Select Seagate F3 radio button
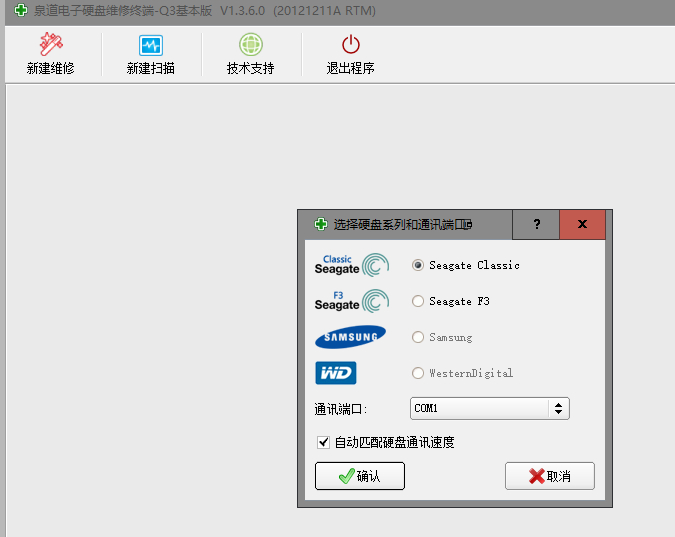 click(x=418, y=301)
